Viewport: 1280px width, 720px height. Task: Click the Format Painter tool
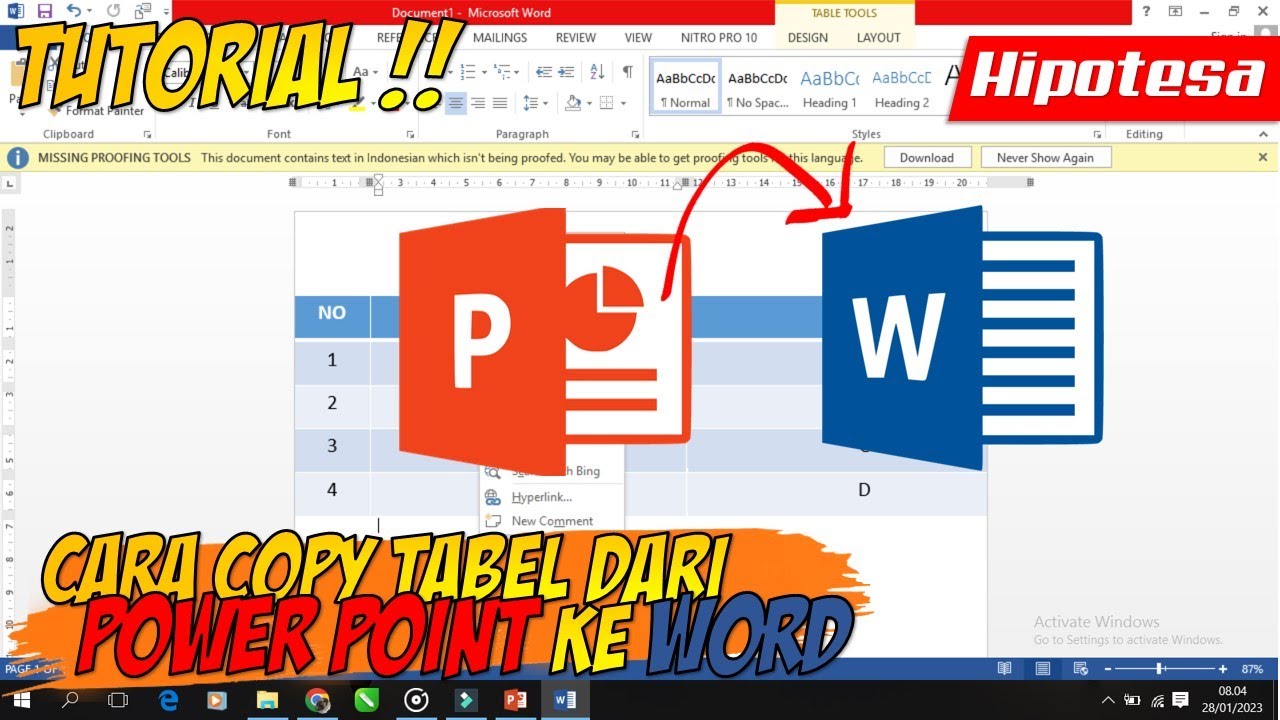[x=97, y=111]
